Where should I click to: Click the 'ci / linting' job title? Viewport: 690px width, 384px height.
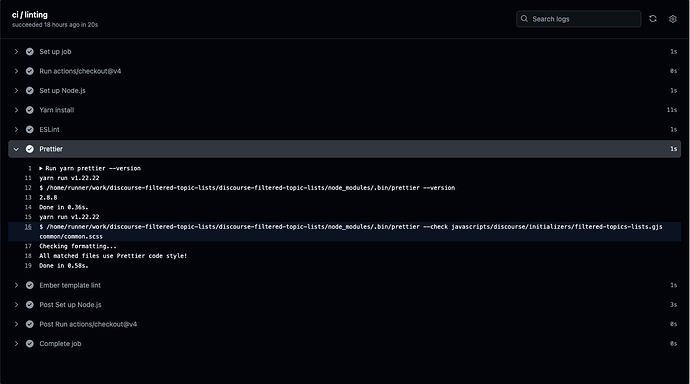coord(29,15)
